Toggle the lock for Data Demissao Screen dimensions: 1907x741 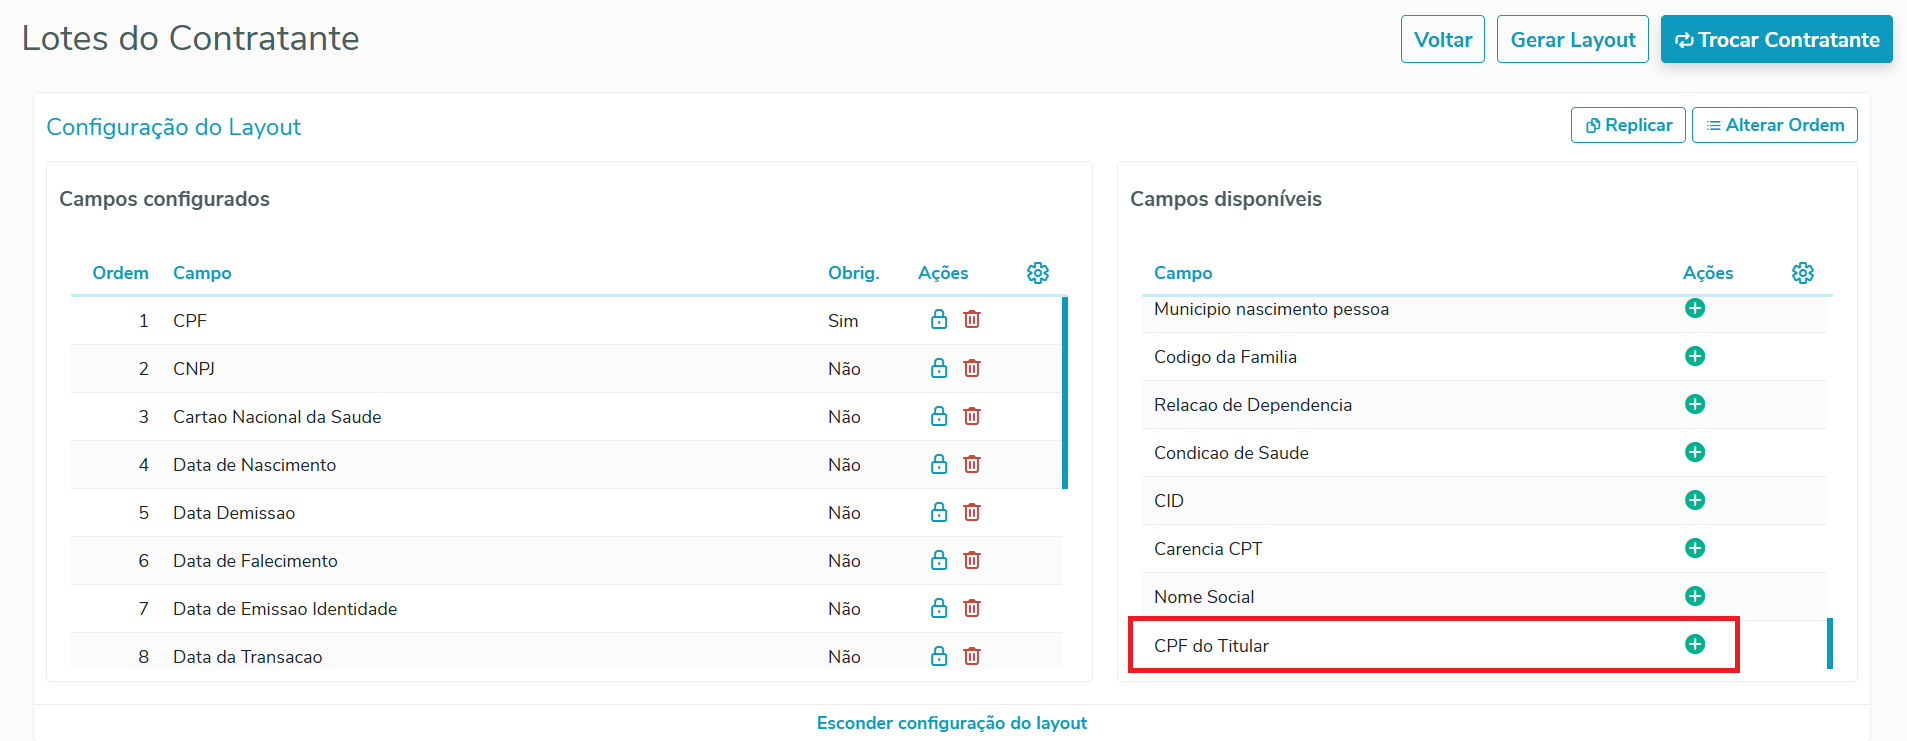938,512
